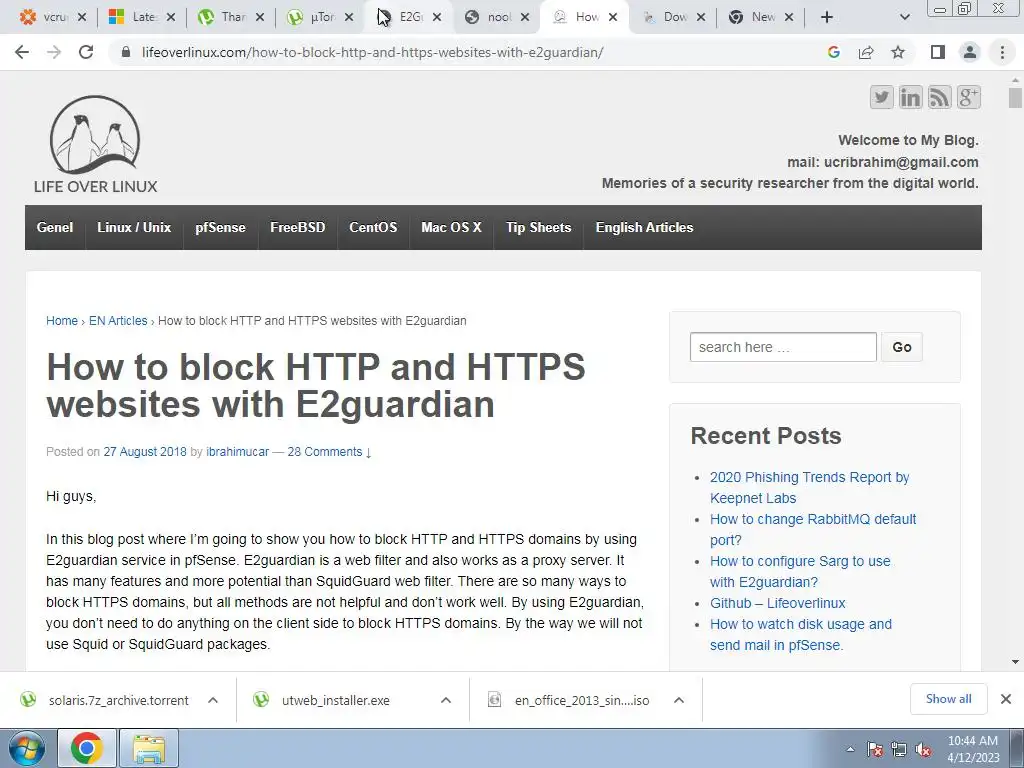Bookmark this page with the star
The image size is (1024, 768).
tap(898, 52)
